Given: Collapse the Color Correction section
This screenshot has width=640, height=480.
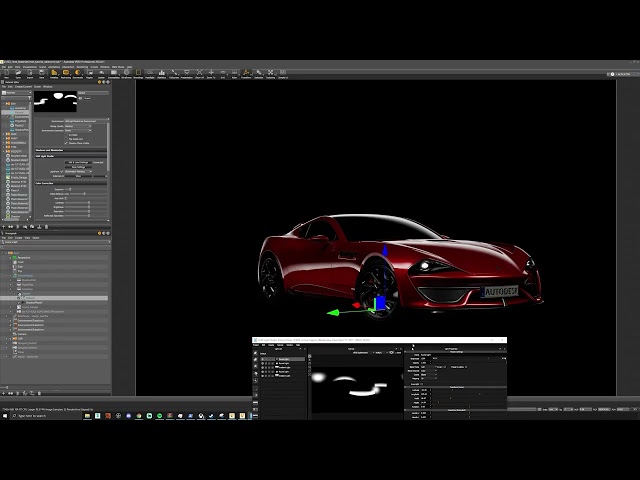Looking at the screenshot, I should (x=71, y=183).
